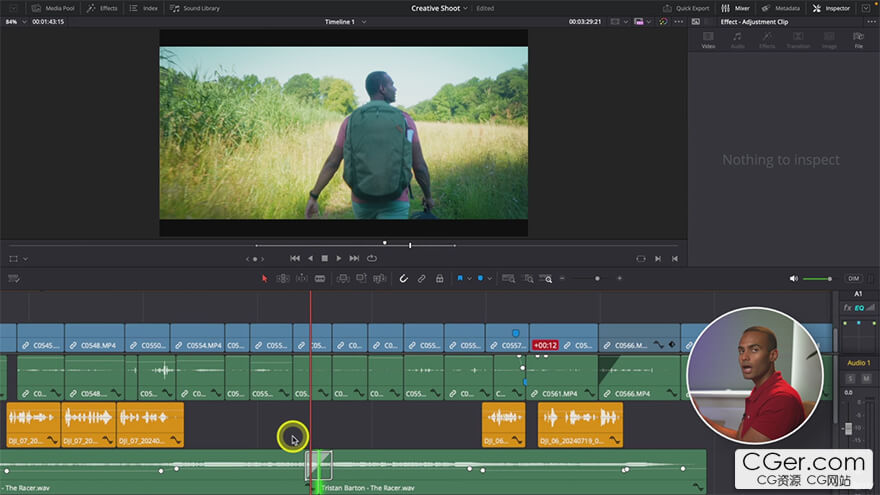Switch to Inspector Effects tab
The width and height of the screenshot is (880, 495).
[767, 40]
